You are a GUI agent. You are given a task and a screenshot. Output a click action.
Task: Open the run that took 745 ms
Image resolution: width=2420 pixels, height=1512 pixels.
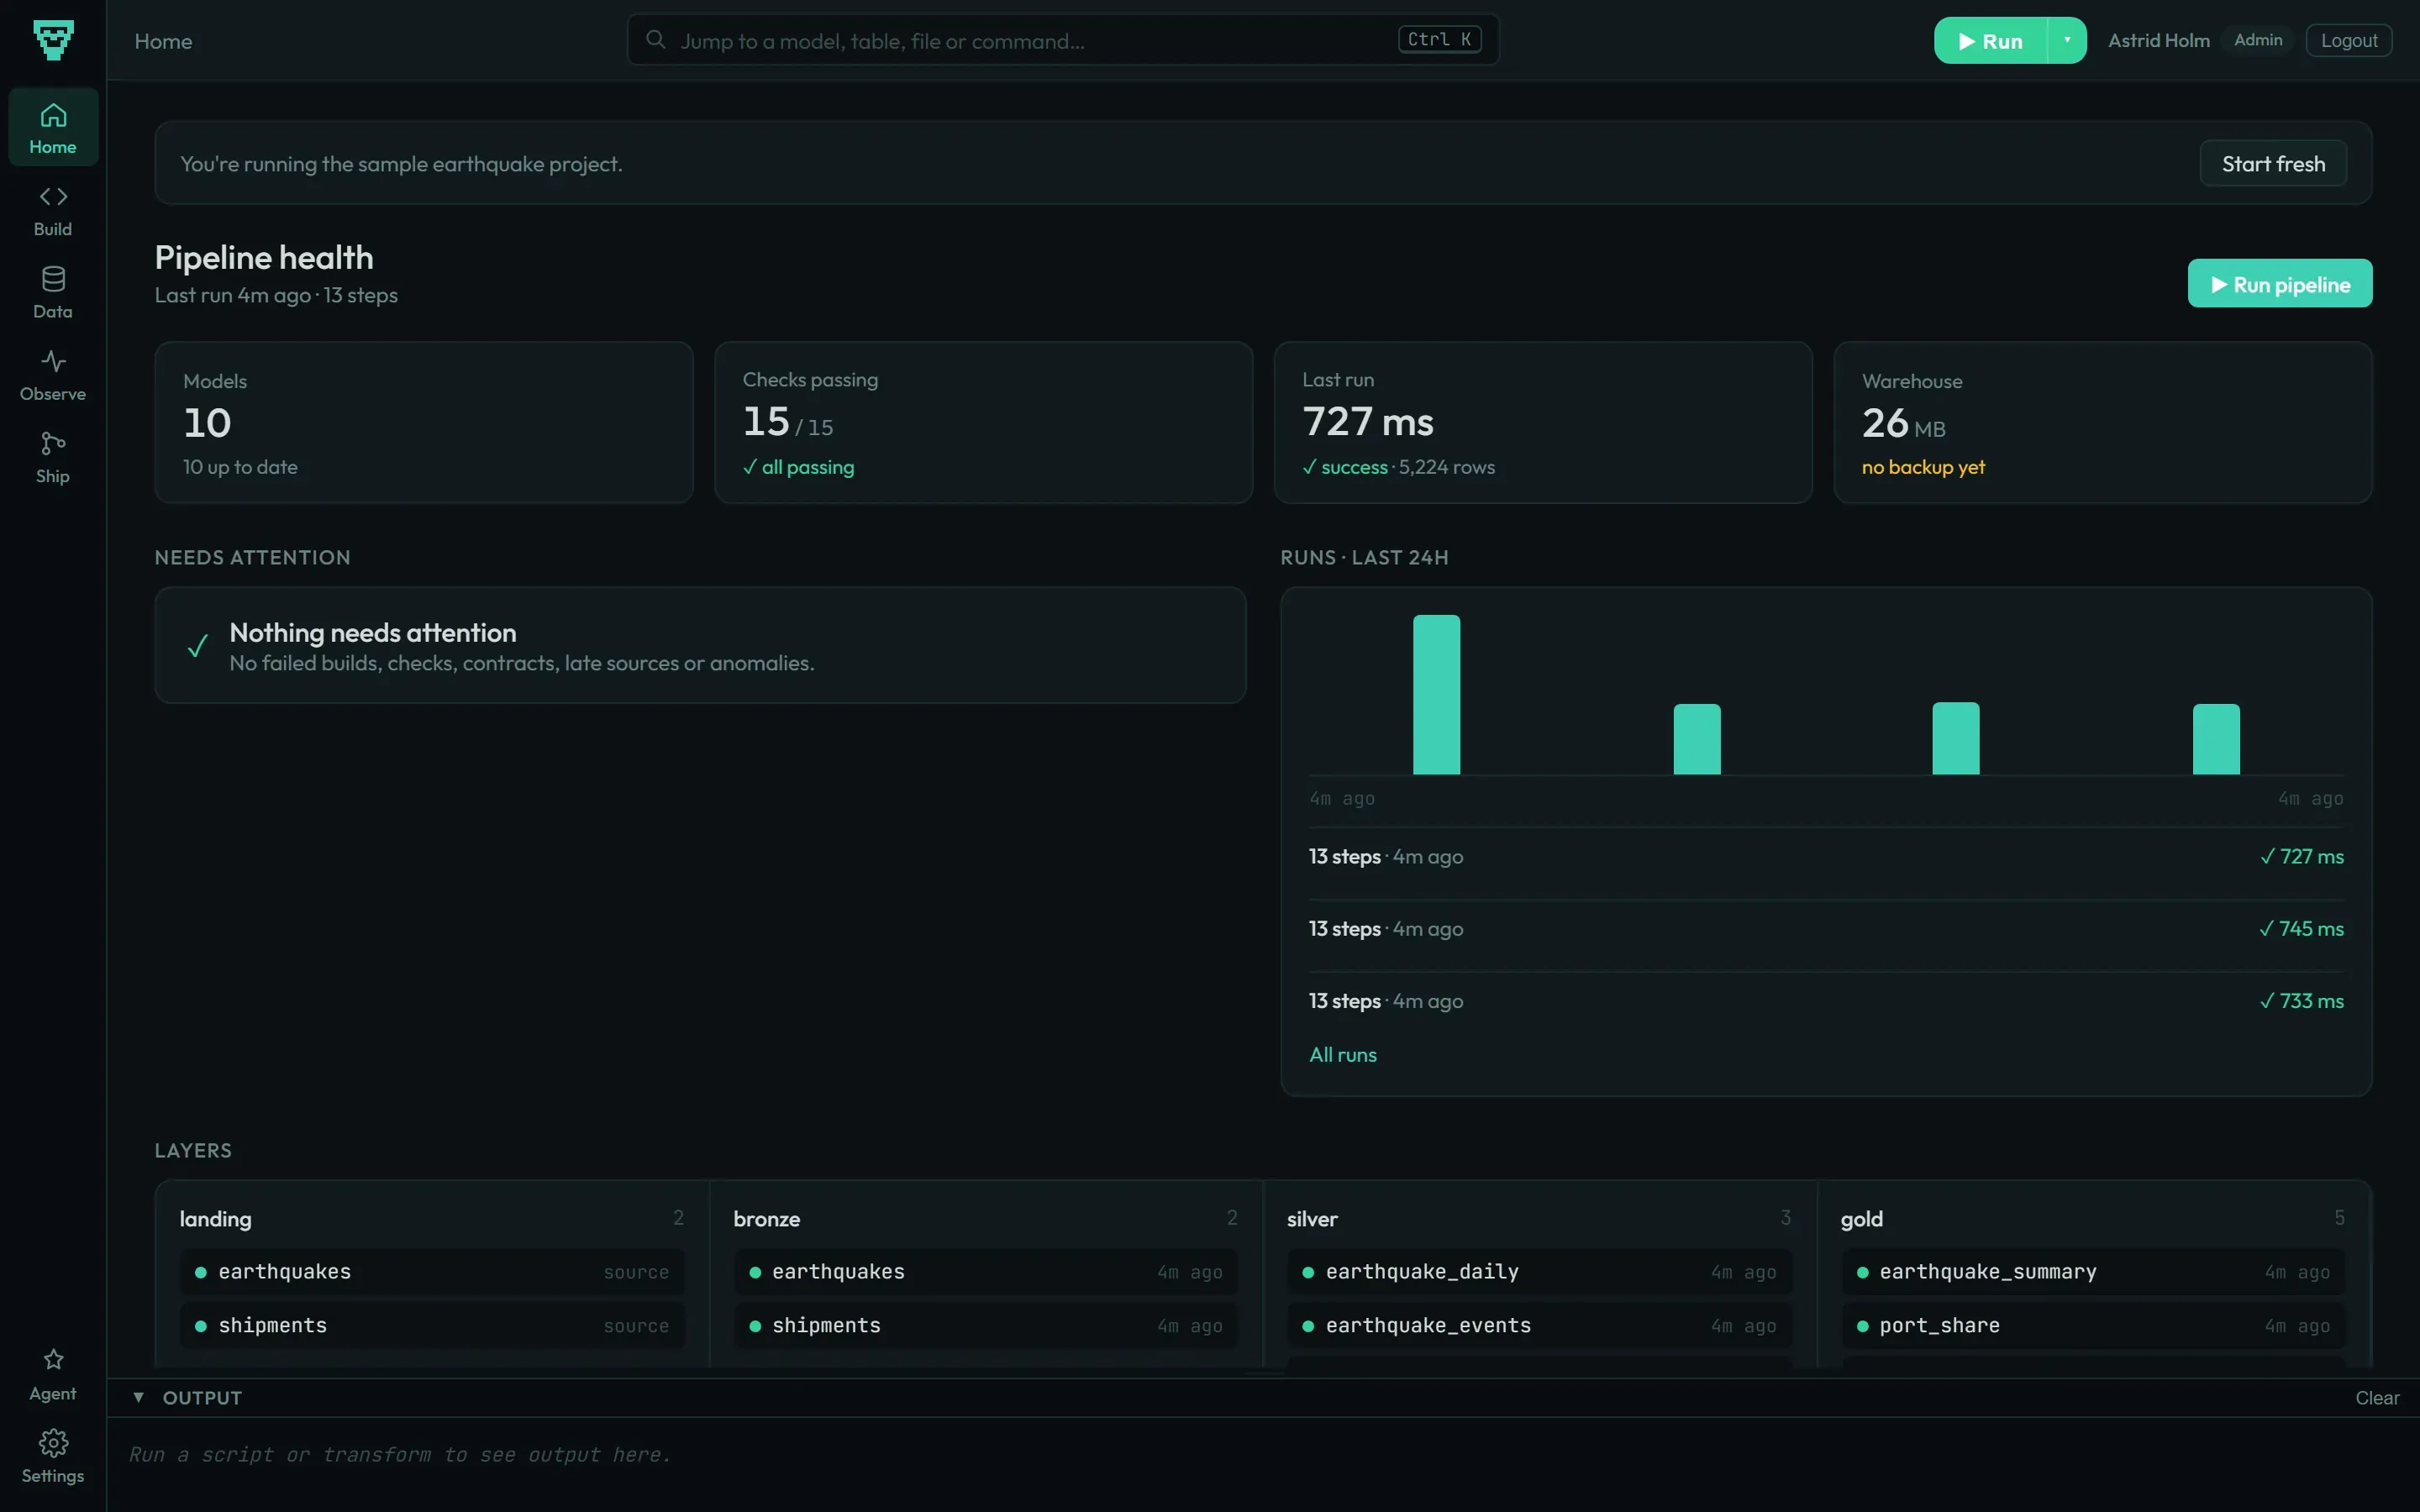(1826, 929)
